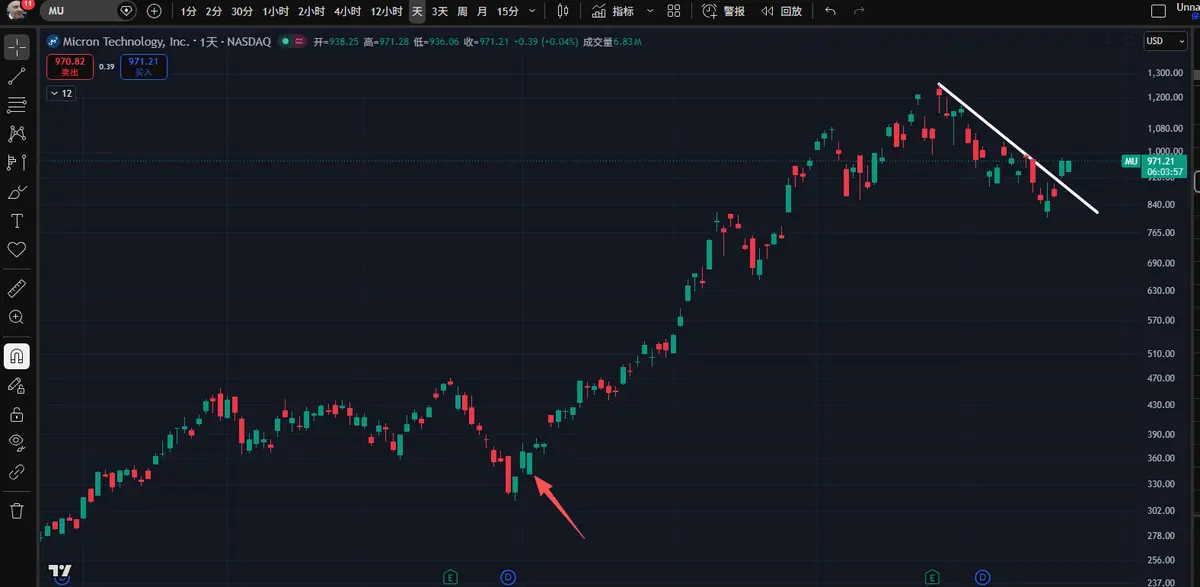The height and width of the screenshot is (587, 1200).
Task: Select the 15分 interval
Action: (x=508, y=11)
